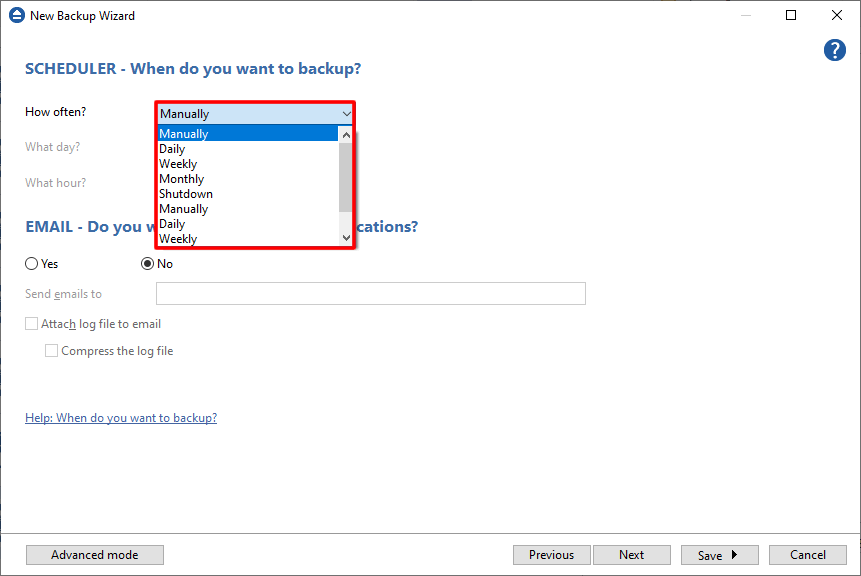861x576 pixels.
Task: Open the Save button's arrow menu
Action: pos(734,555)
